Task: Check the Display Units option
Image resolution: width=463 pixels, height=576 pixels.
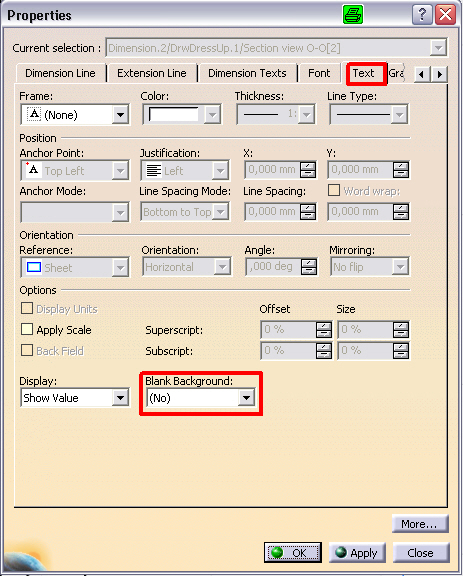Action: [x=27, y=308]
